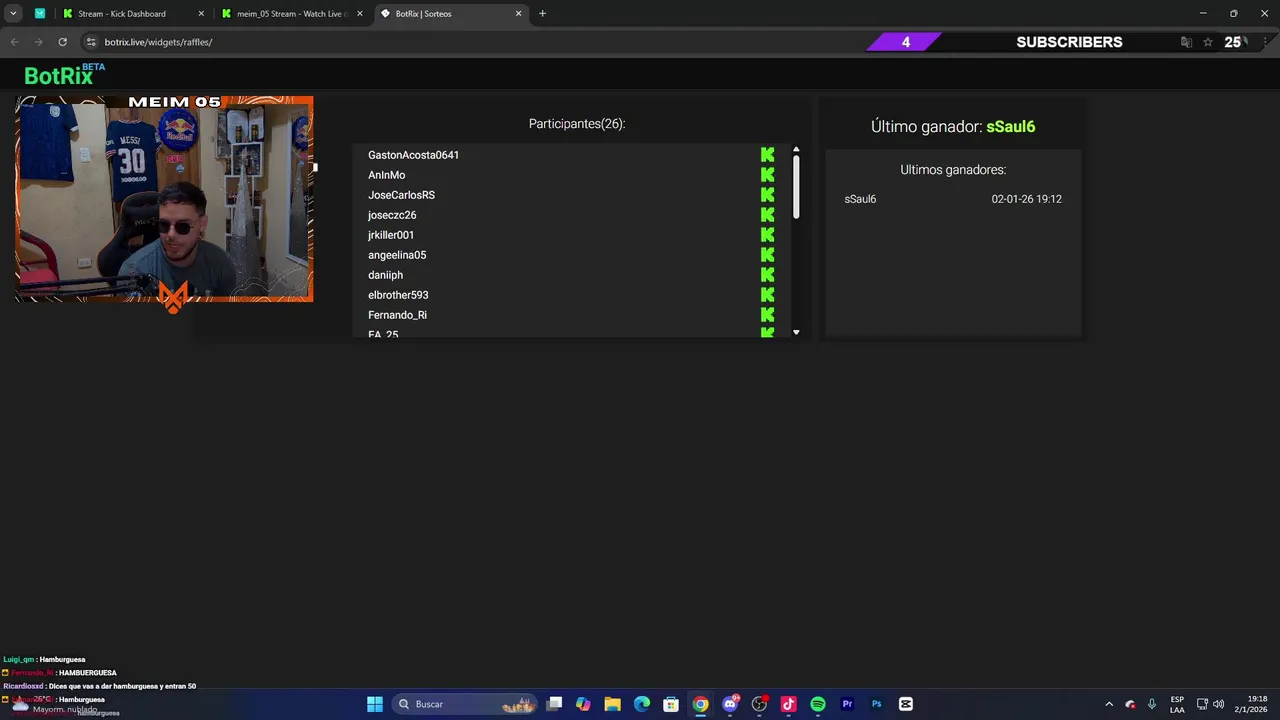Screen dimensions: 1280x720
Task: Switch to meim_05 Stream tab
Action: [x=291, y=14]
